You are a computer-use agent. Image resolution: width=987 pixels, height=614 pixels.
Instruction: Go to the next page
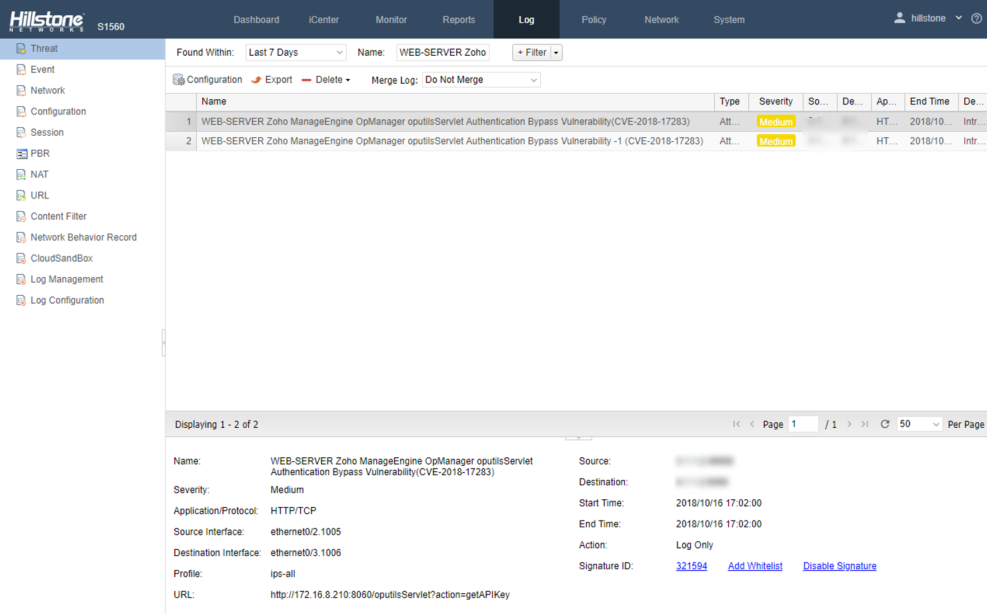[849, 424]
